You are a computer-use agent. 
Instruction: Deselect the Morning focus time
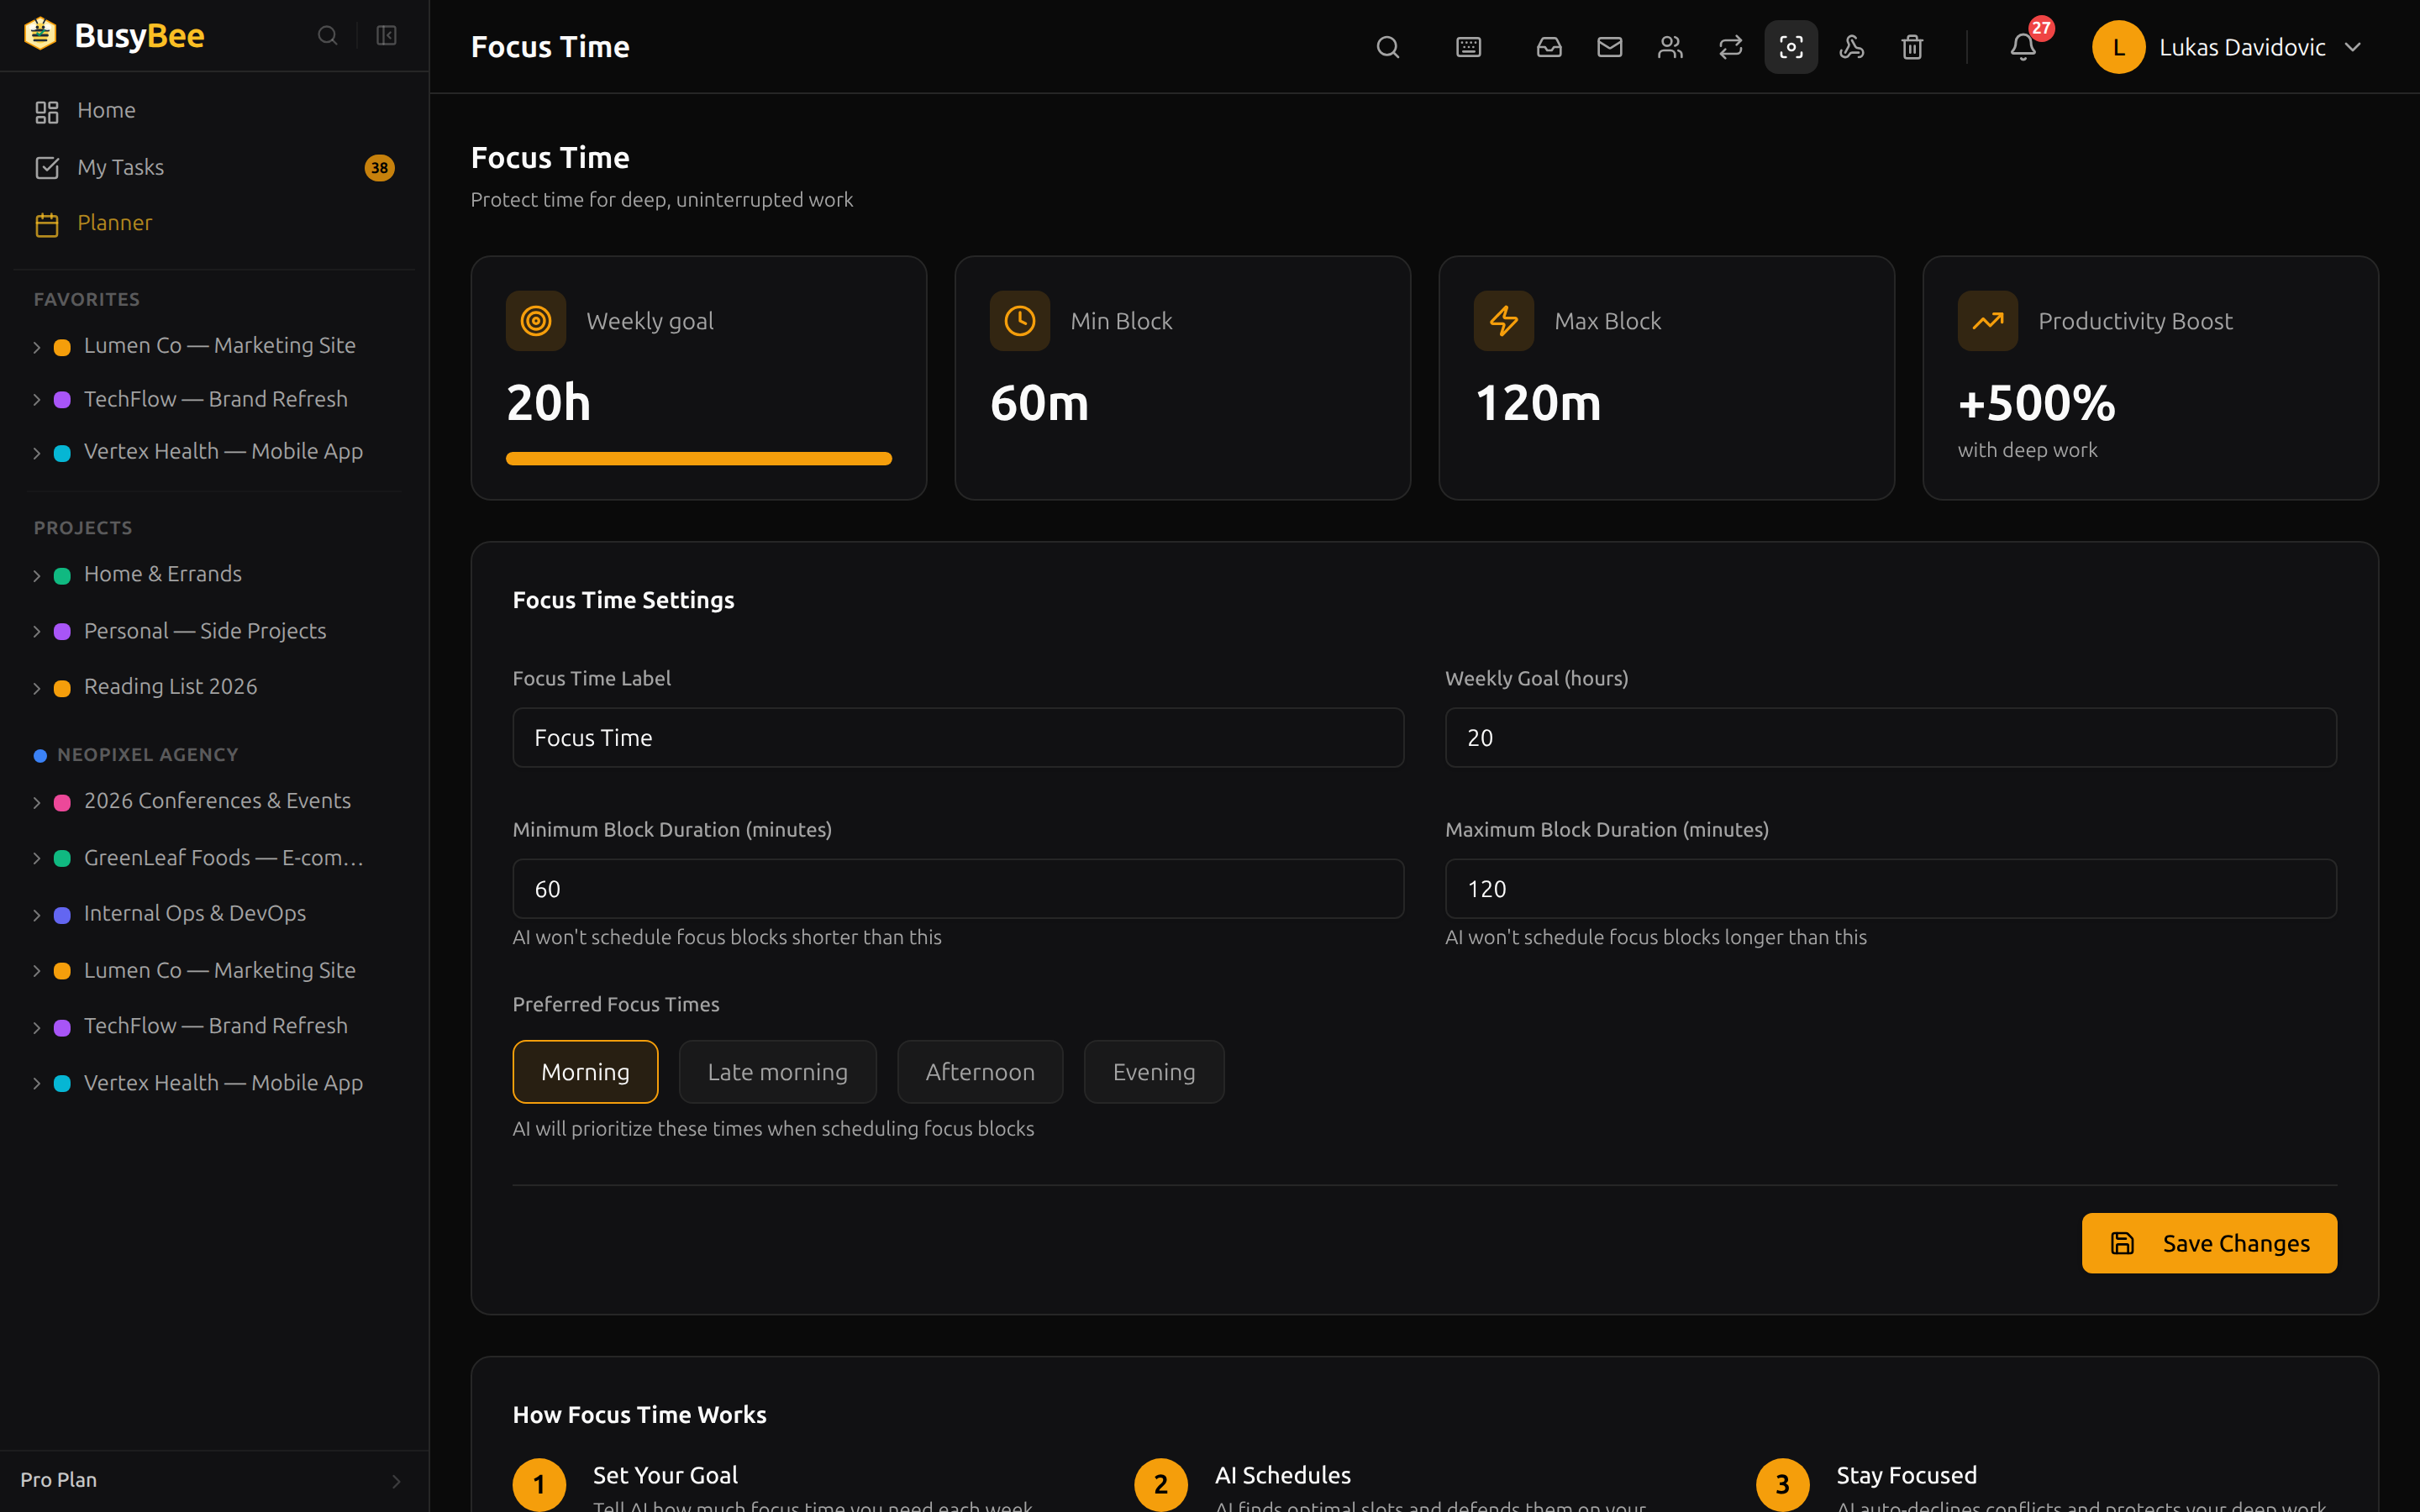pos(585,1072)
